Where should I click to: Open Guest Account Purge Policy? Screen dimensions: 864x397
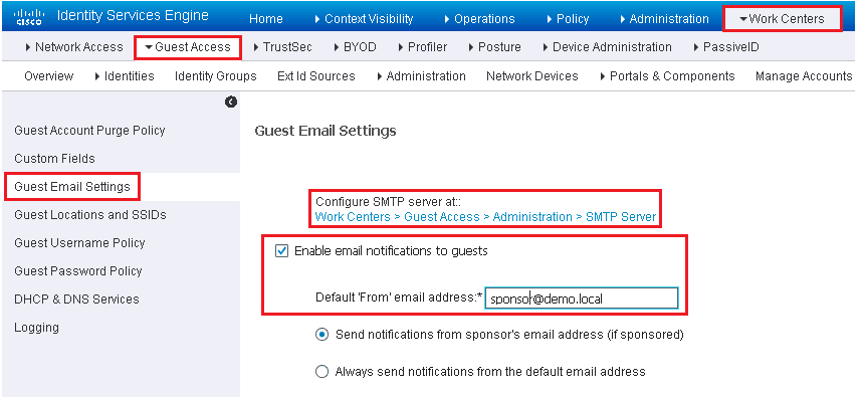click(x=90, y=131)
